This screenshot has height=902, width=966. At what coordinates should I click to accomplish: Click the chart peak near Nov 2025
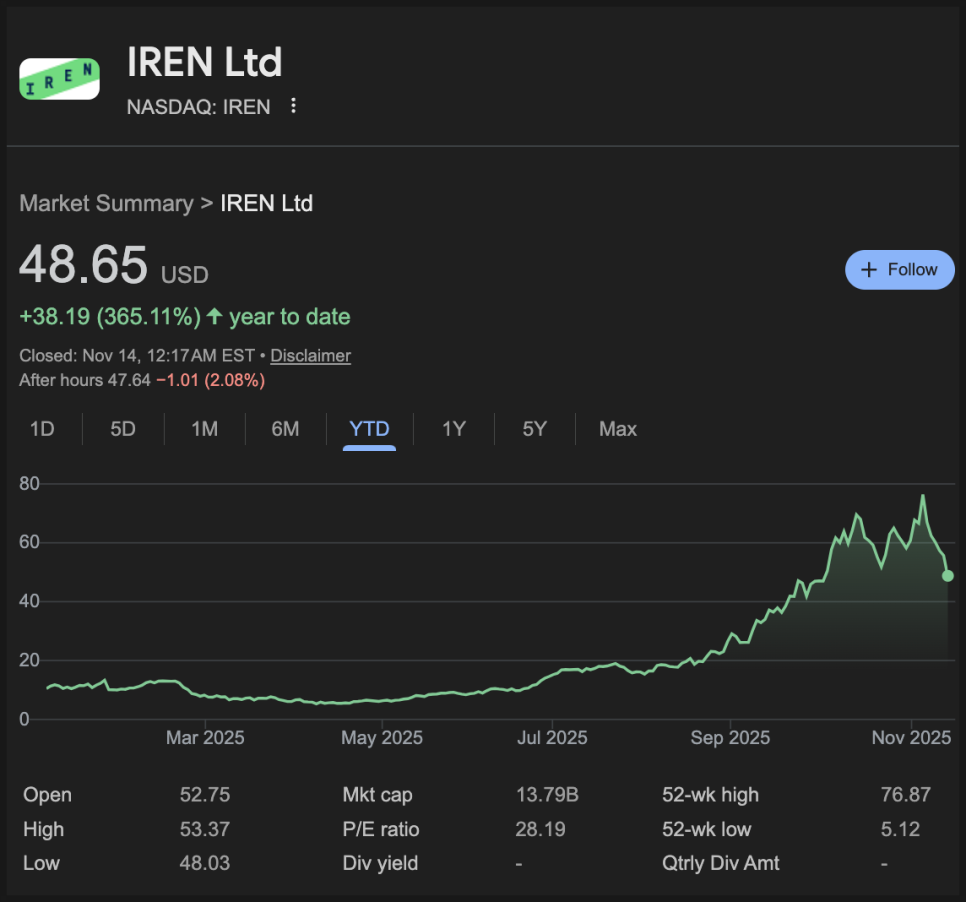point(922,496)
